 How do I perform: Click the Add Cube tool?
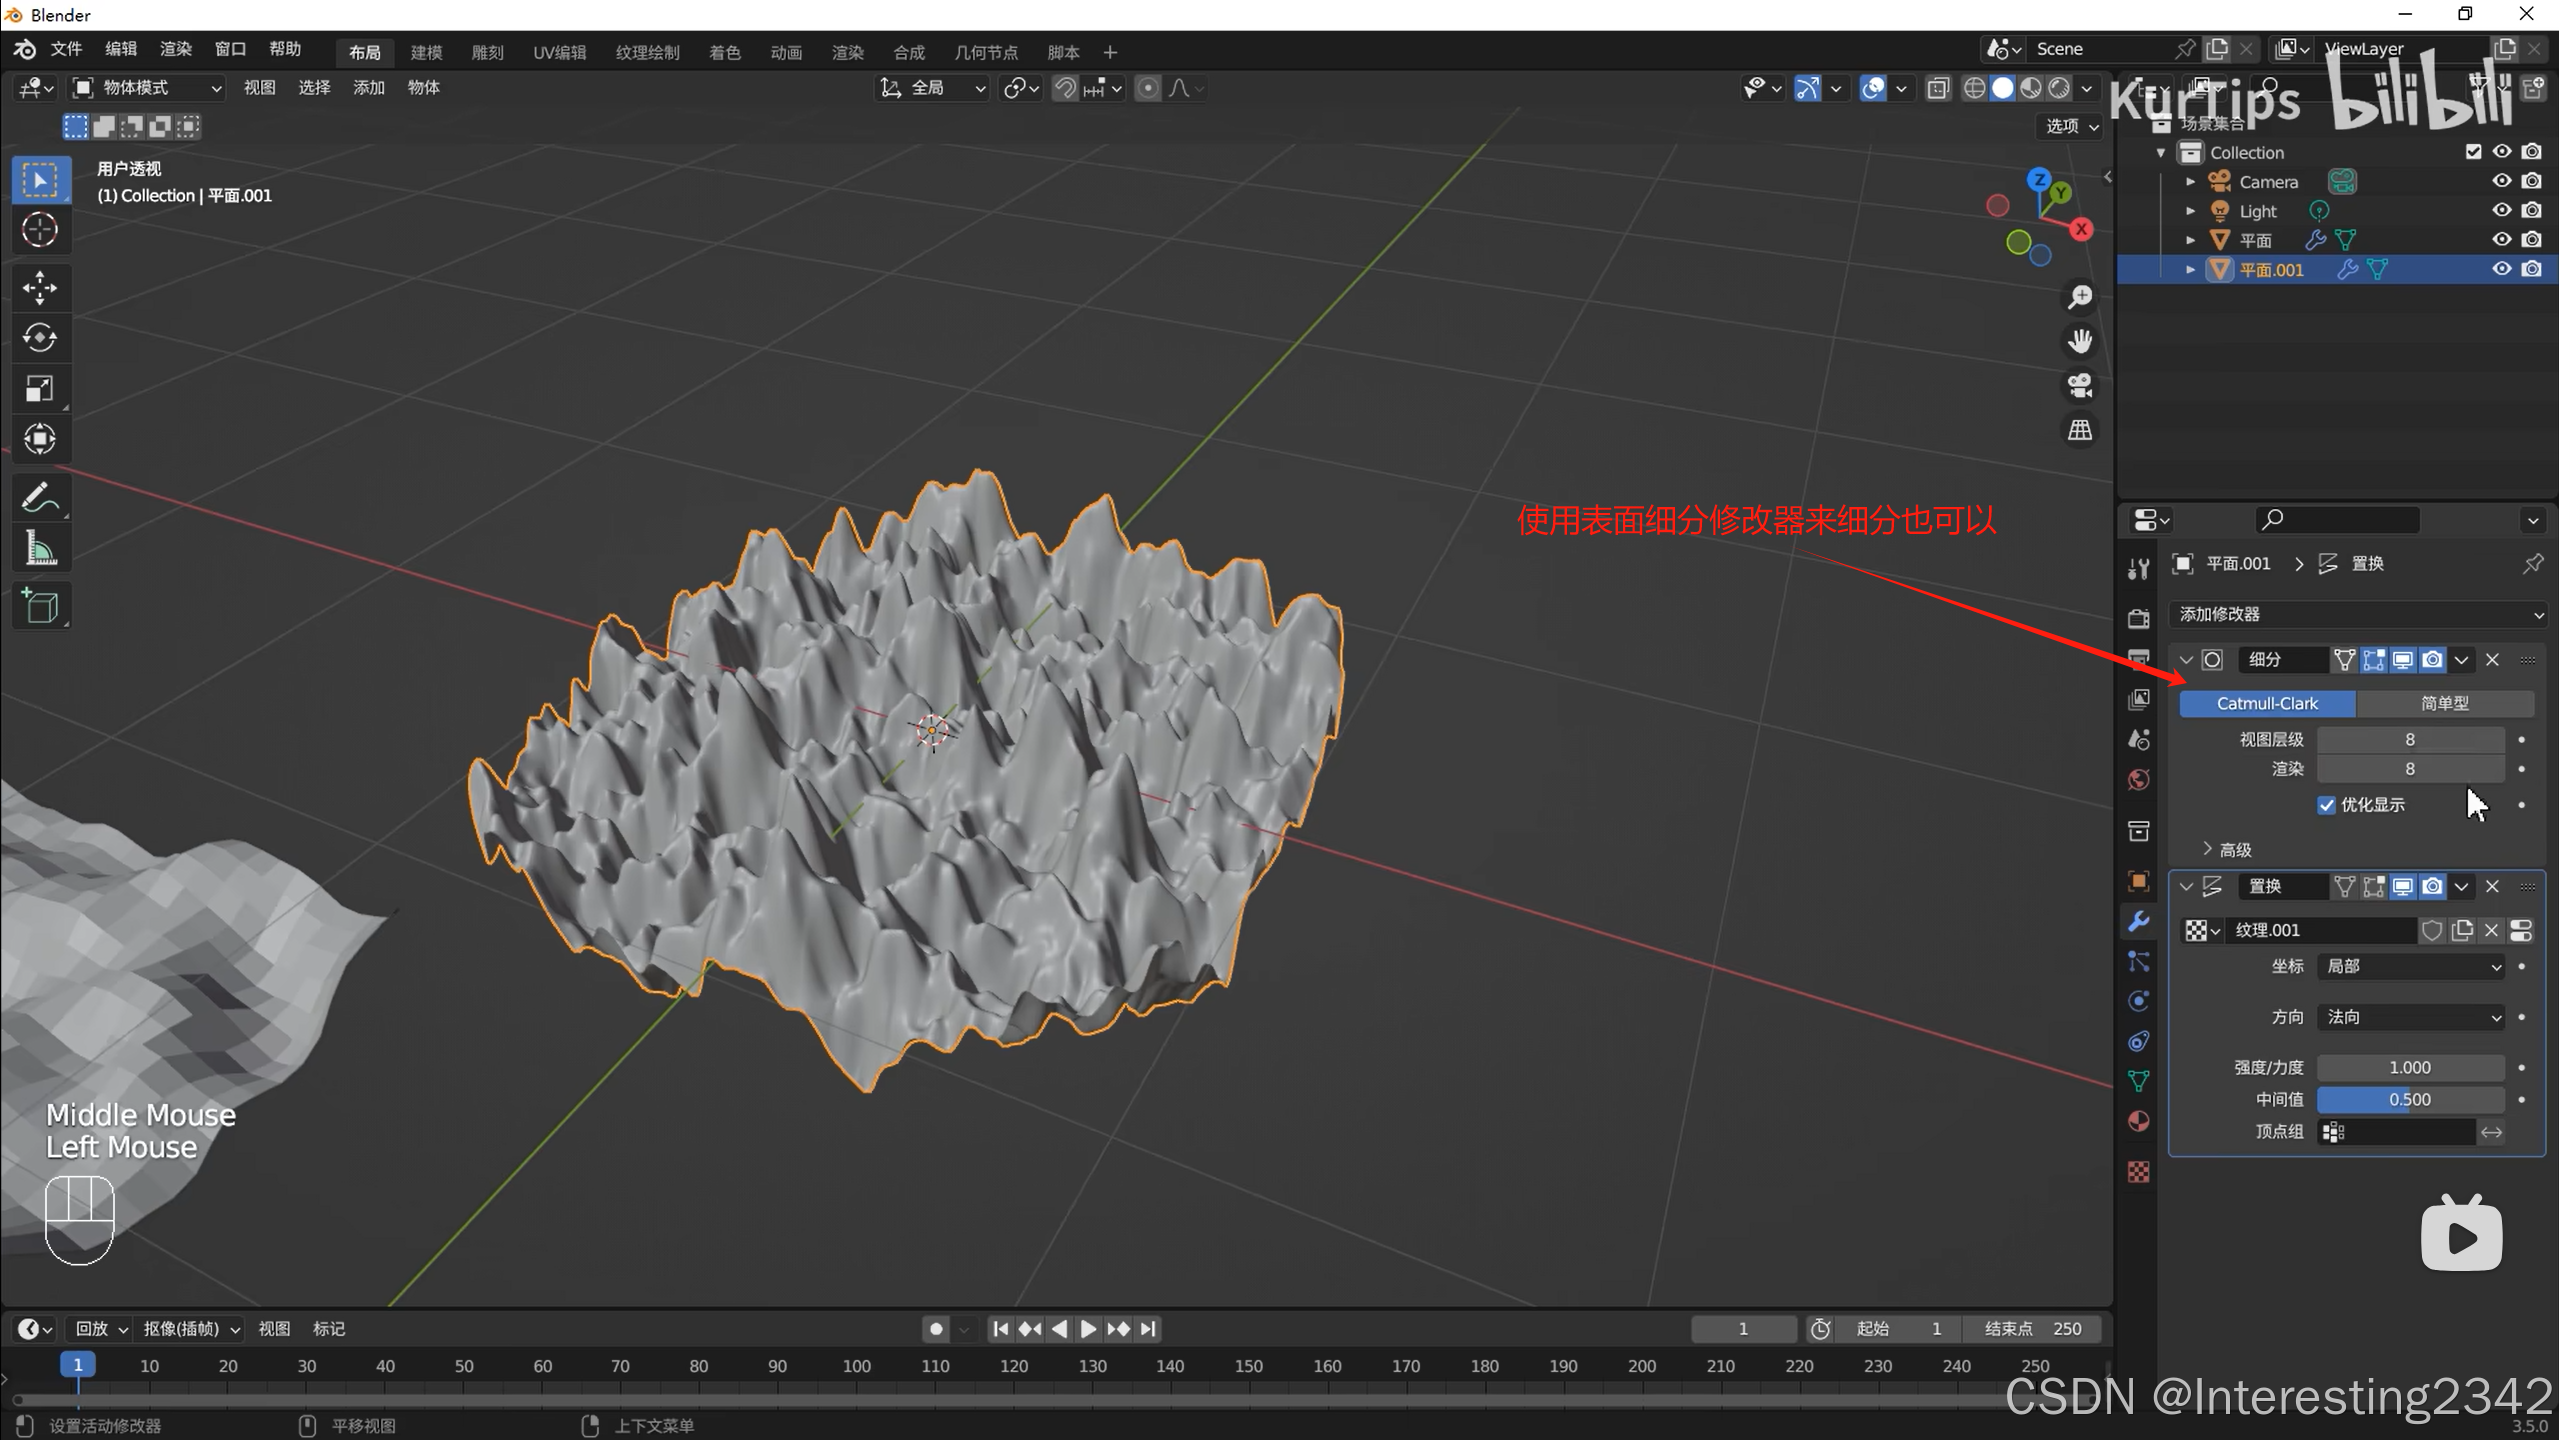coord(40,606)
